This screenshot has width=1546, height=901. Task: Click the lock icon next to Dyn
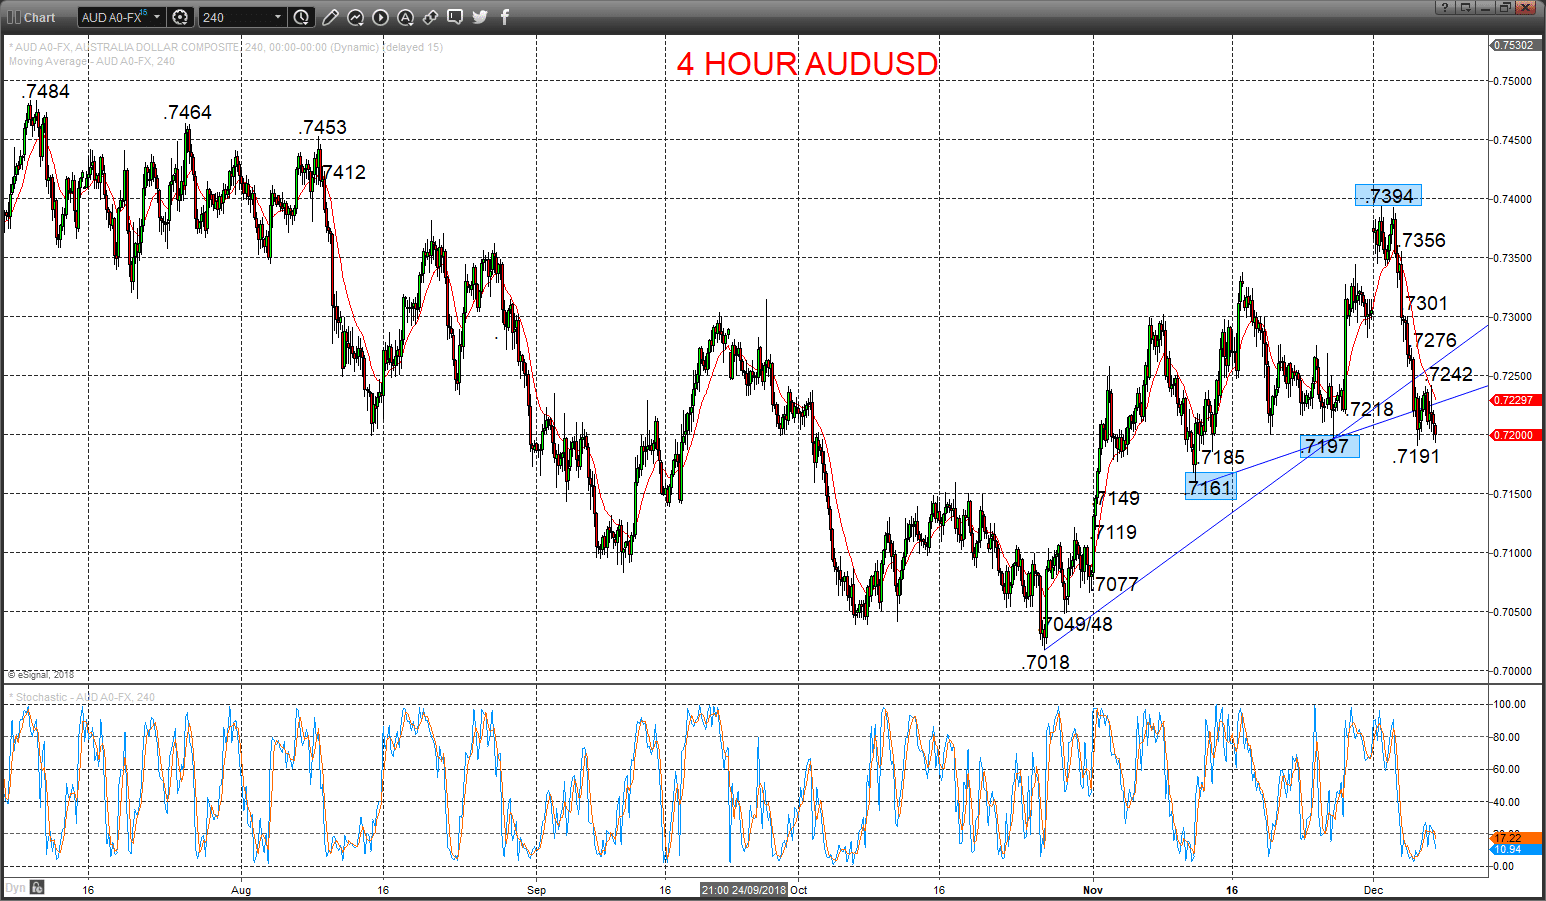[x=37, y=887]
